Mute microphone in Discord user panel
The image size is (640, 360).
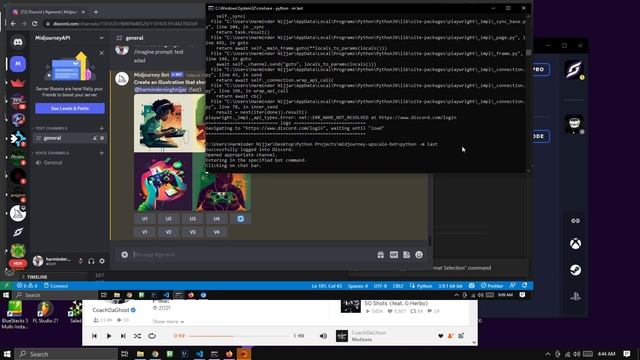81,261
